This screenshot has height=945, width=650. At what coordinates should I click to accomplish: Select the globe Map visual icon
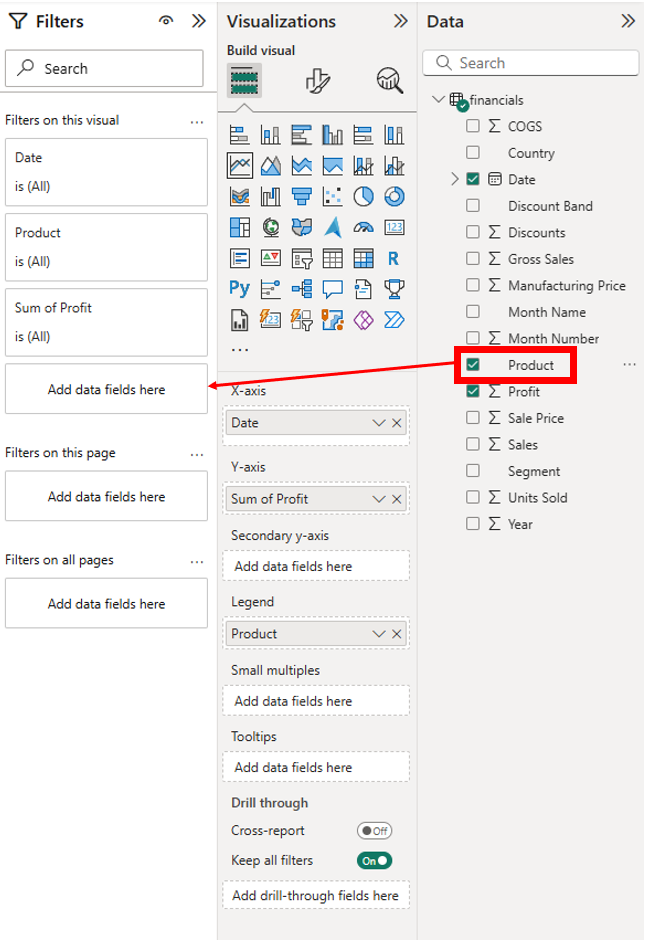coord(270,227)
